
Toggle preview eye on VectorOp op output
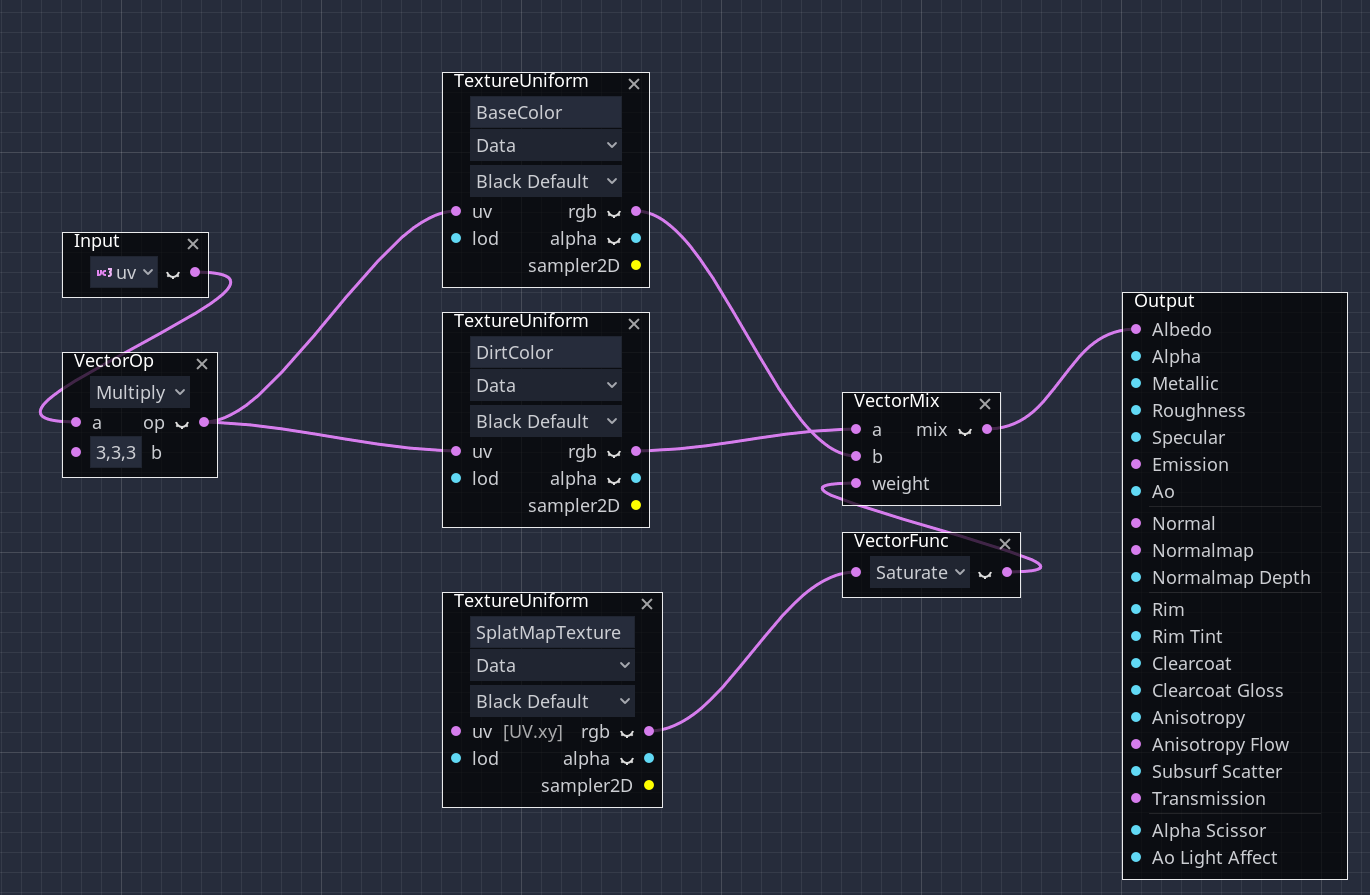coord(182,424)
